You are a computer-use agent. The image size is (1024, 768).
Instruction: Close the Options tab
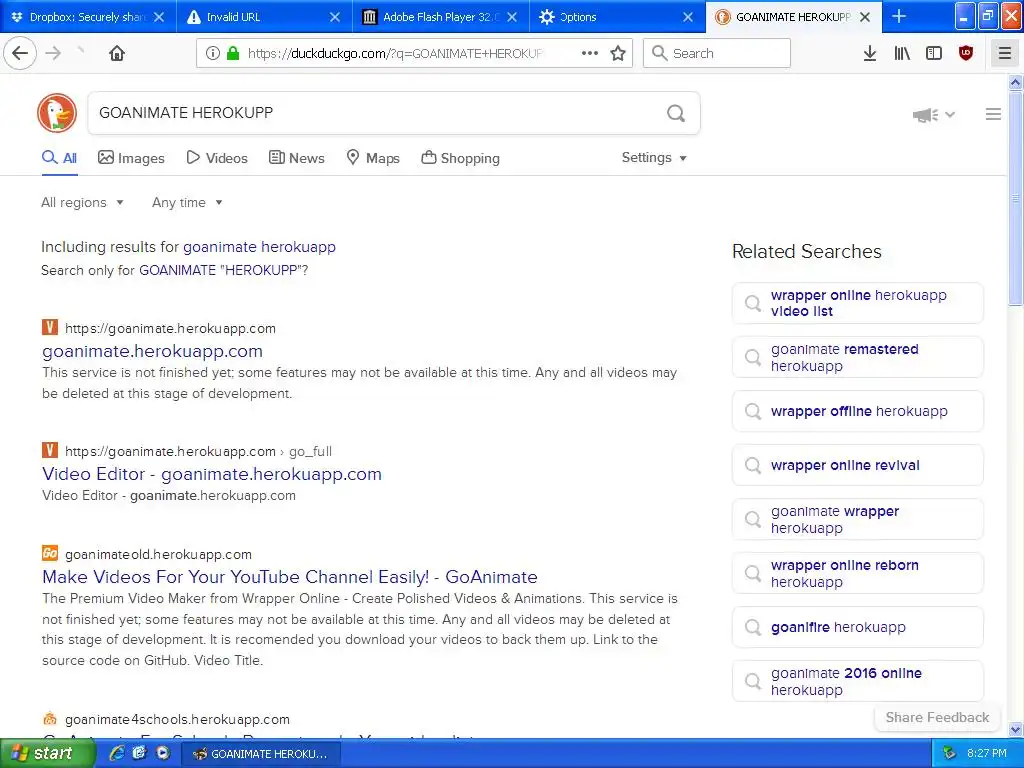tap(688, 17)
